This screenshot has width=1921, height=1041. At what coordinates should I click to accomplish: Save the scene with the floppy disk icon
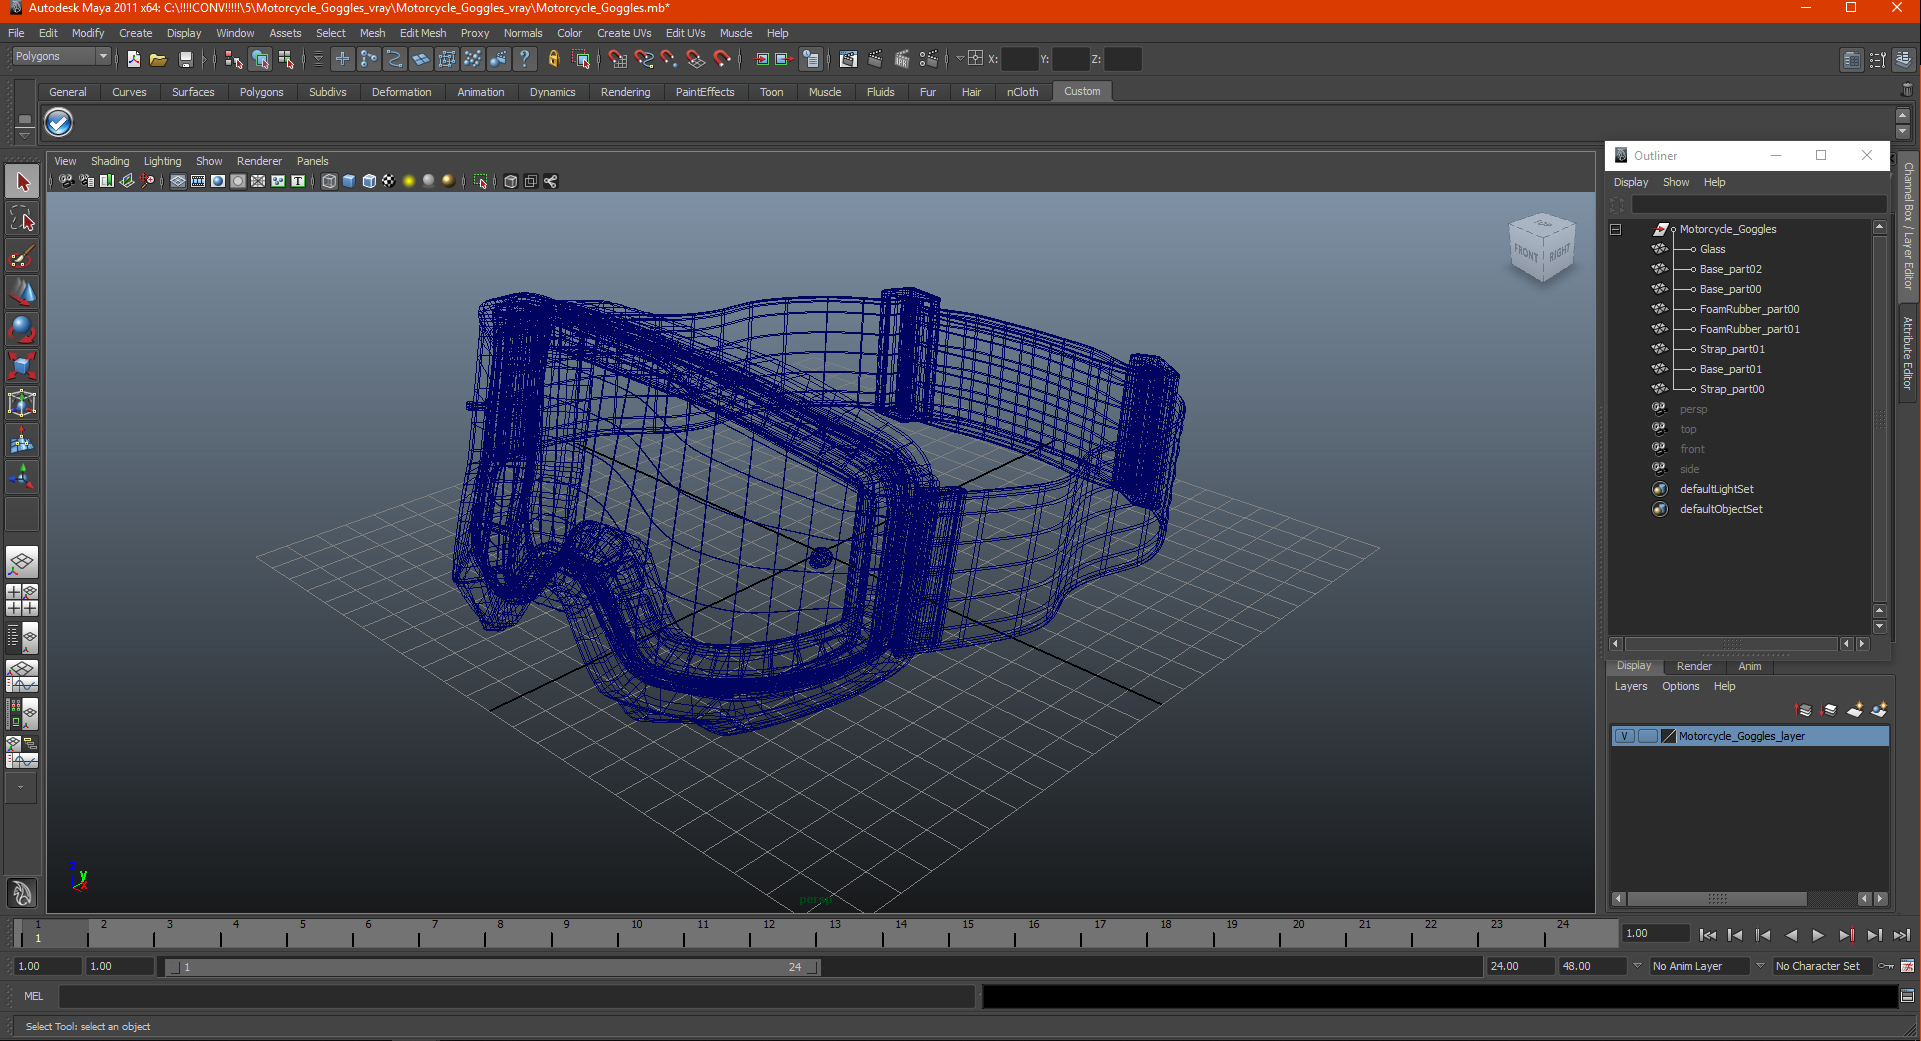[185, 59]
